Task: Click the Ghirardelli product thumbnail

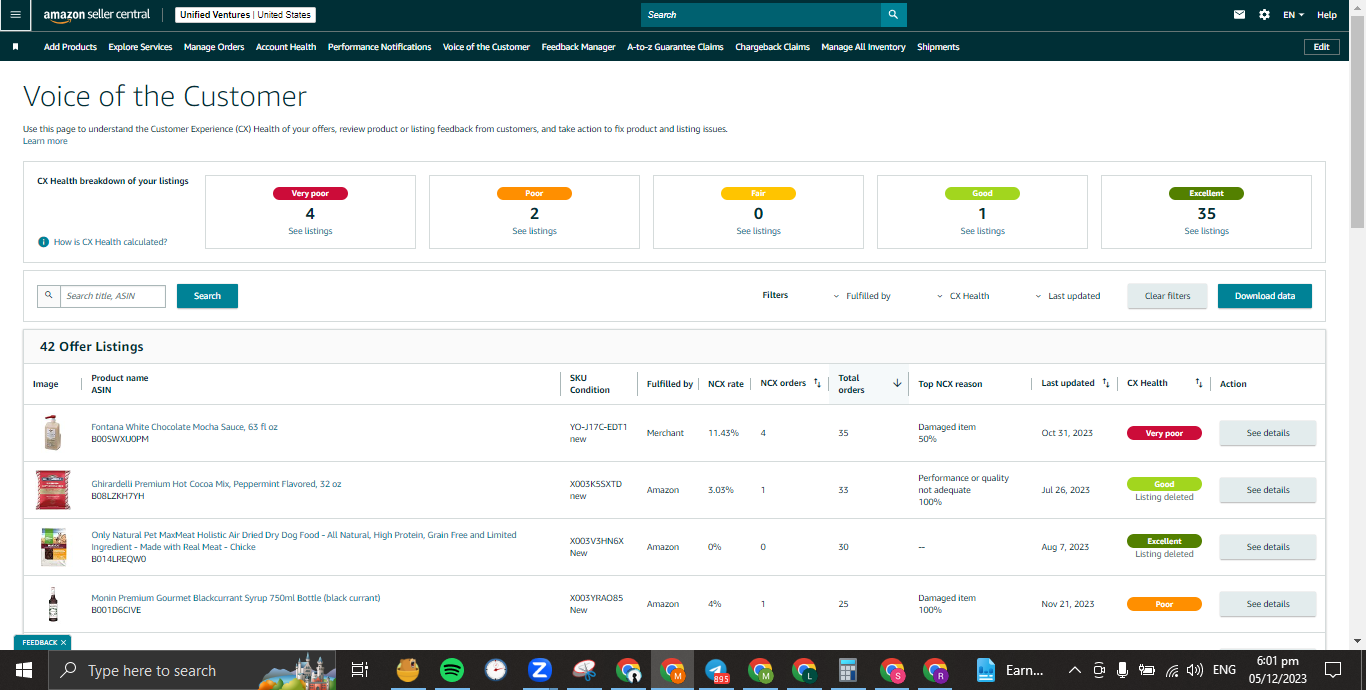Action: click(x=53, y=490)
